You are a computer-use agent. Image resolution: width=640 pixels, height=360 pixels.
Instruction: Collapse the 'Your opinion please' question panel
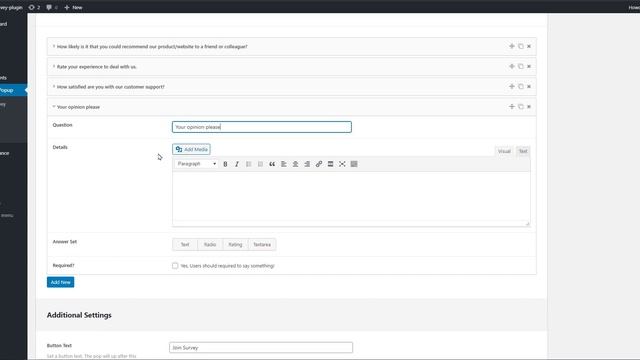pyautogui.click(x=54, y=107)
